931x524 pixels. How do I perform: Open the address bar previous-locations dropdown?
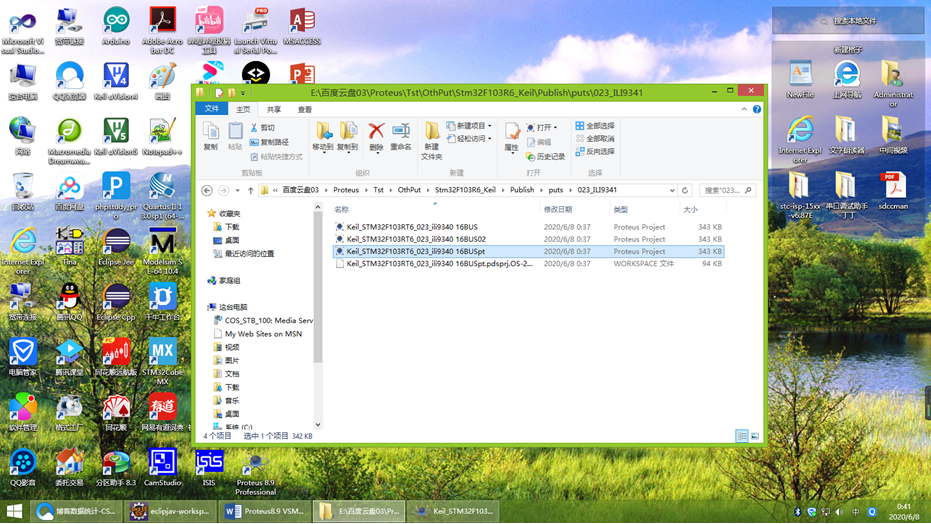click(x=672, y=190)
